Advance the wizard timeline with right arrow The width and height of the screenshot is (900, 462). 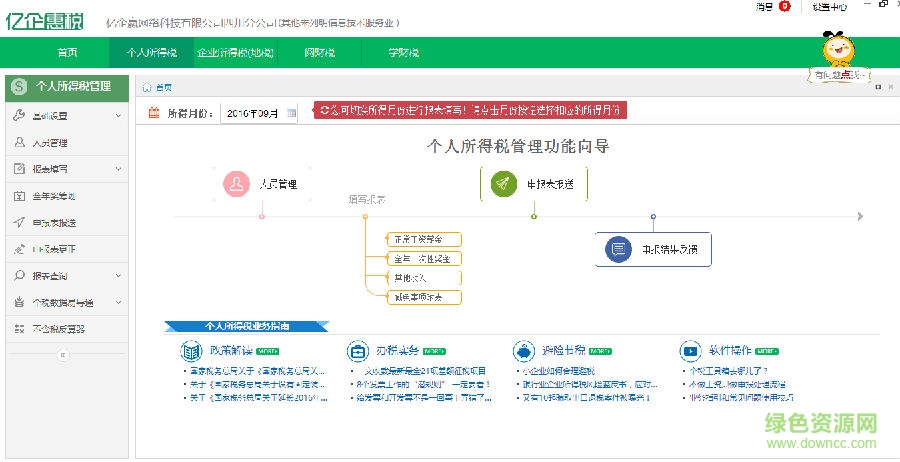[860, 216]
